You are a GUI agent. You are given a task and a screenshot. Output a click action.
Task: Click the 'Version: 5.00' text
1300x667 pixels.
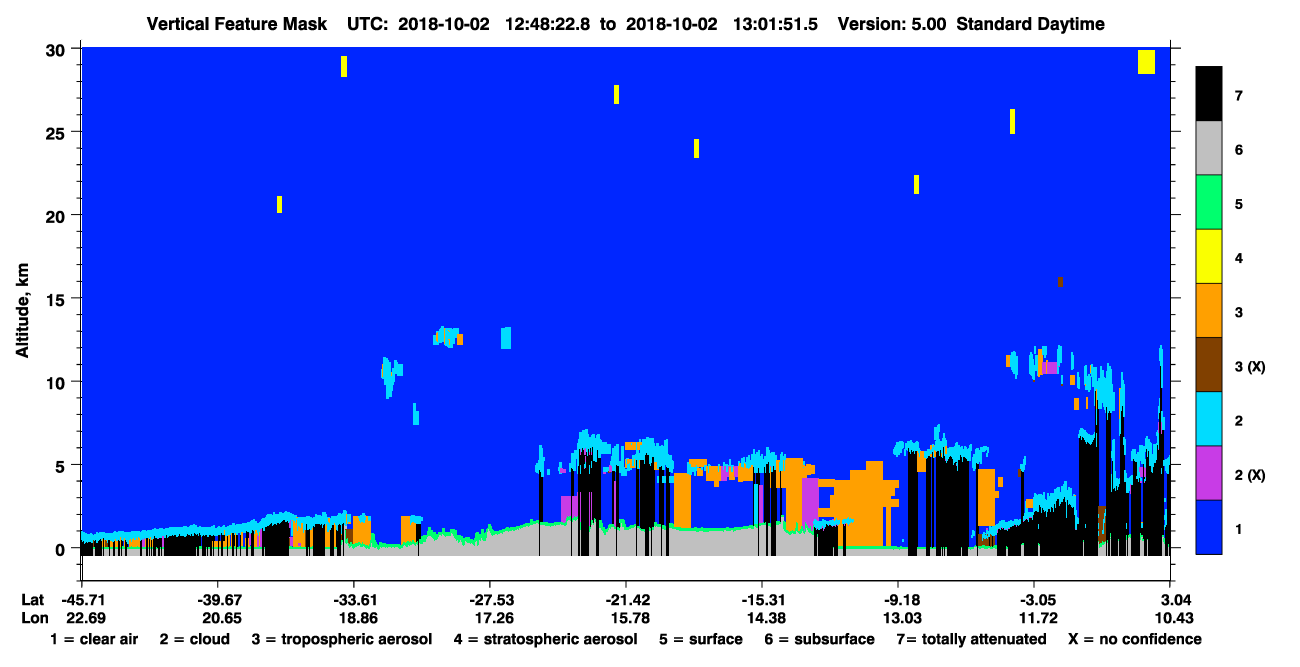tap(892, 24)
